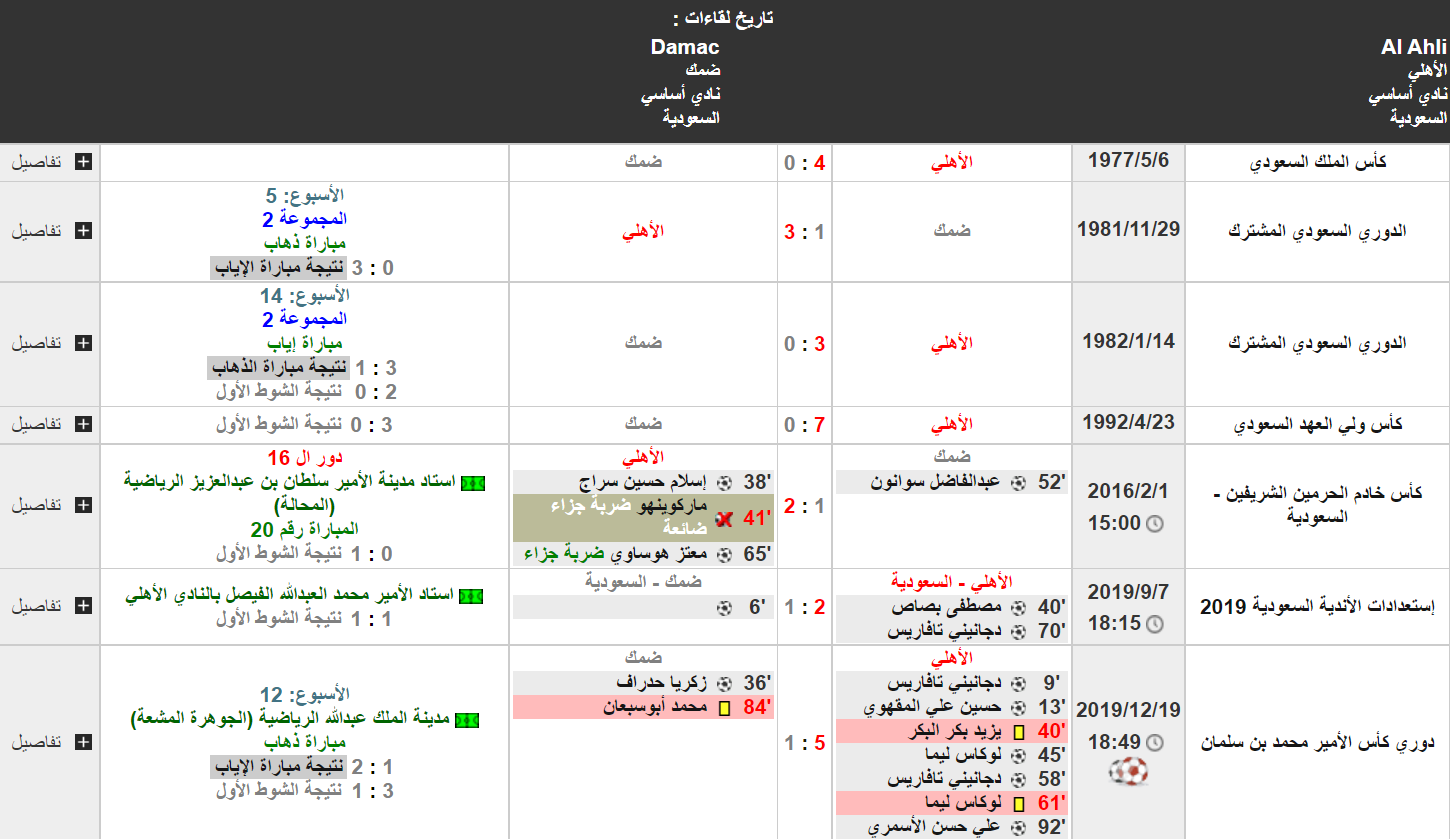Viewport: 1450px width, 839px height.
Task: Click الأسبوع: 14 week label
Action: (x=303, y=297)
